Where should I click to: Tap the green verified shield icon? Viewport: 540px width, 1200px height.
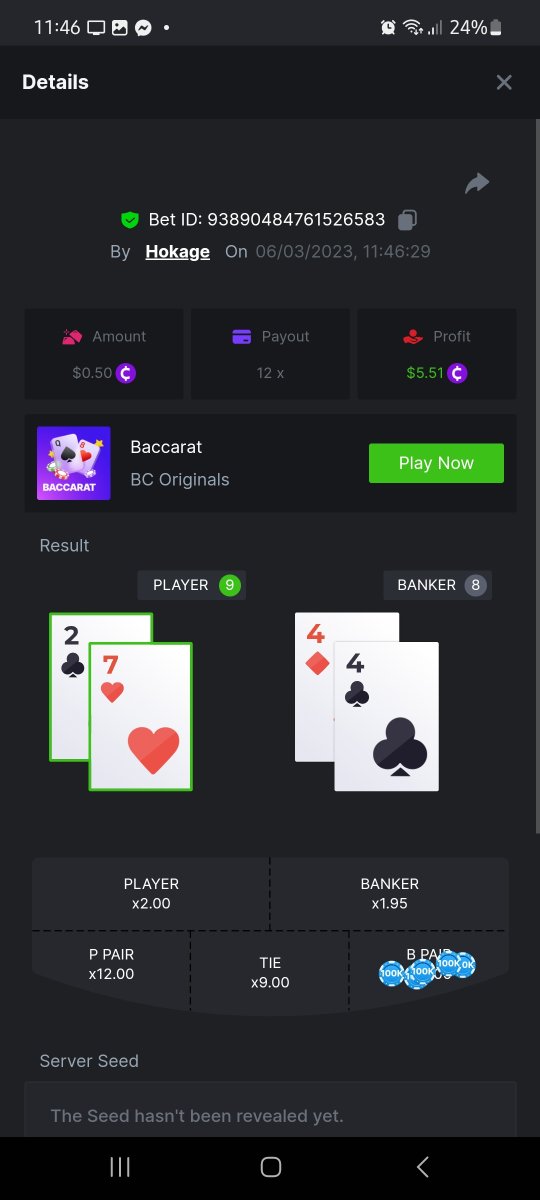(129, 219)
